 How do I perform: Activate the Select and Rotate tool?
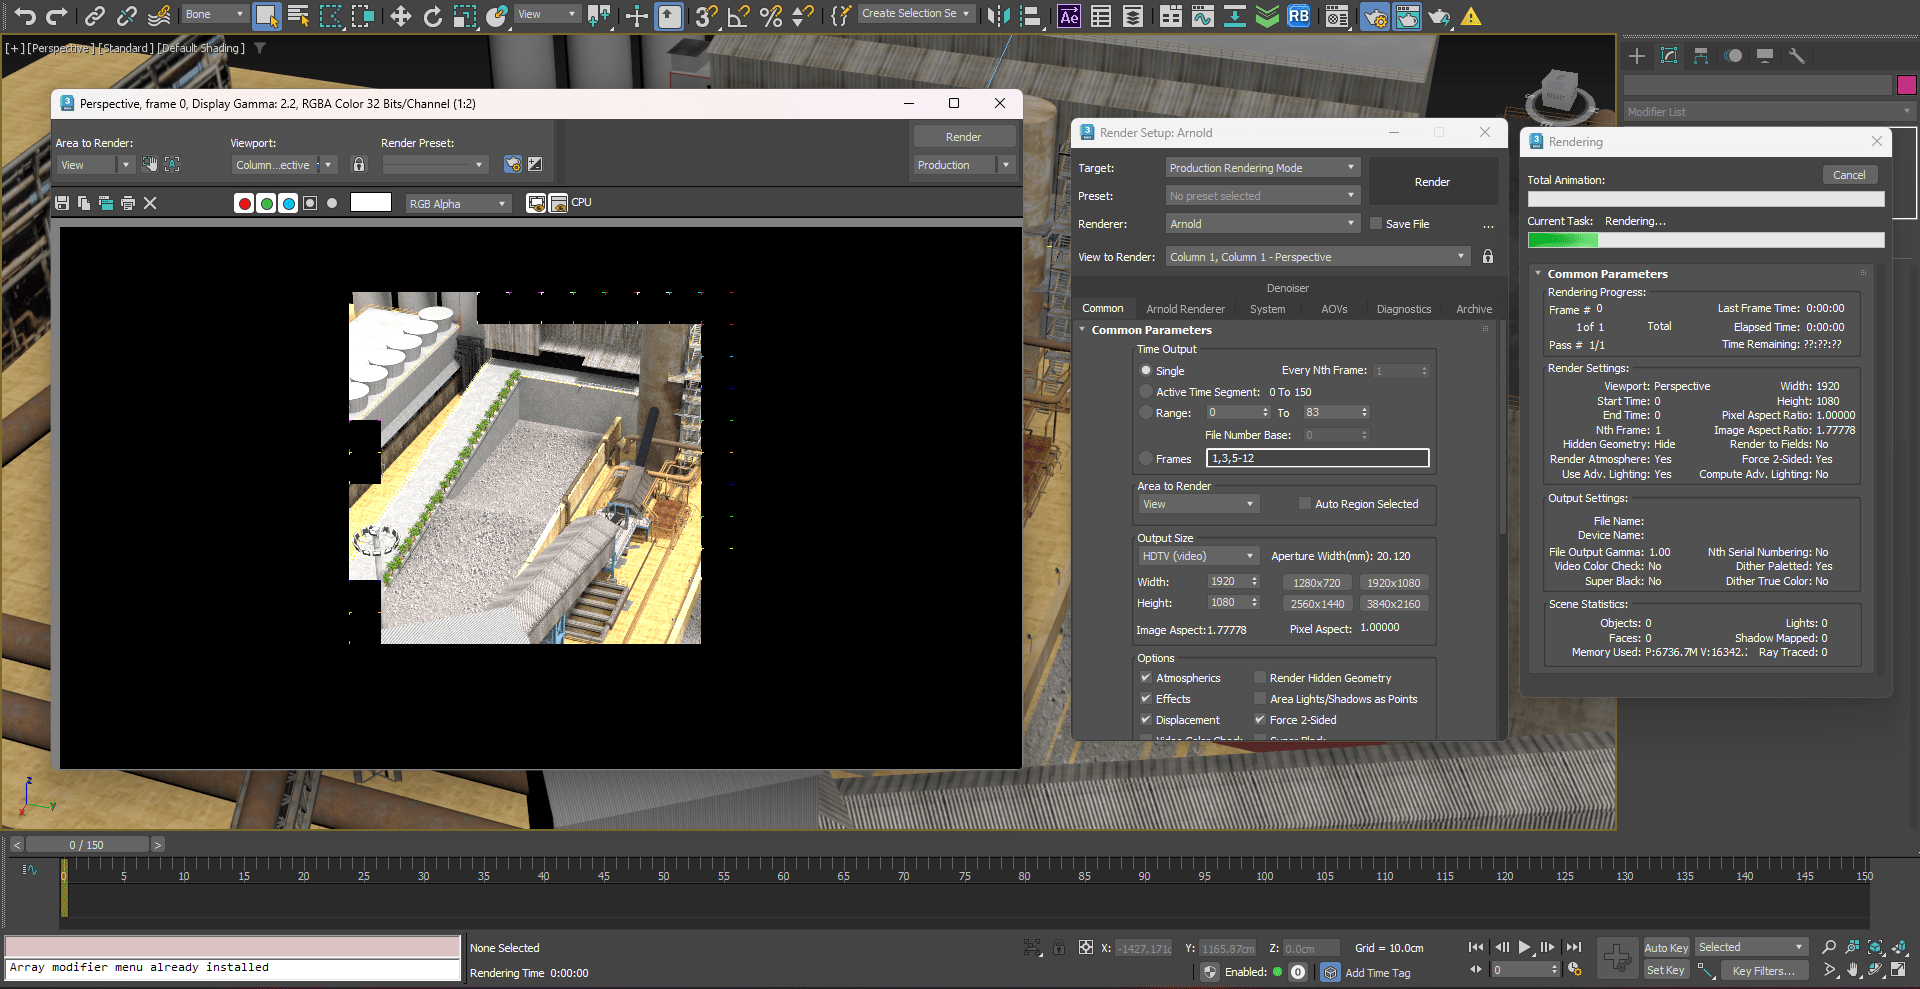coord(432,16)
